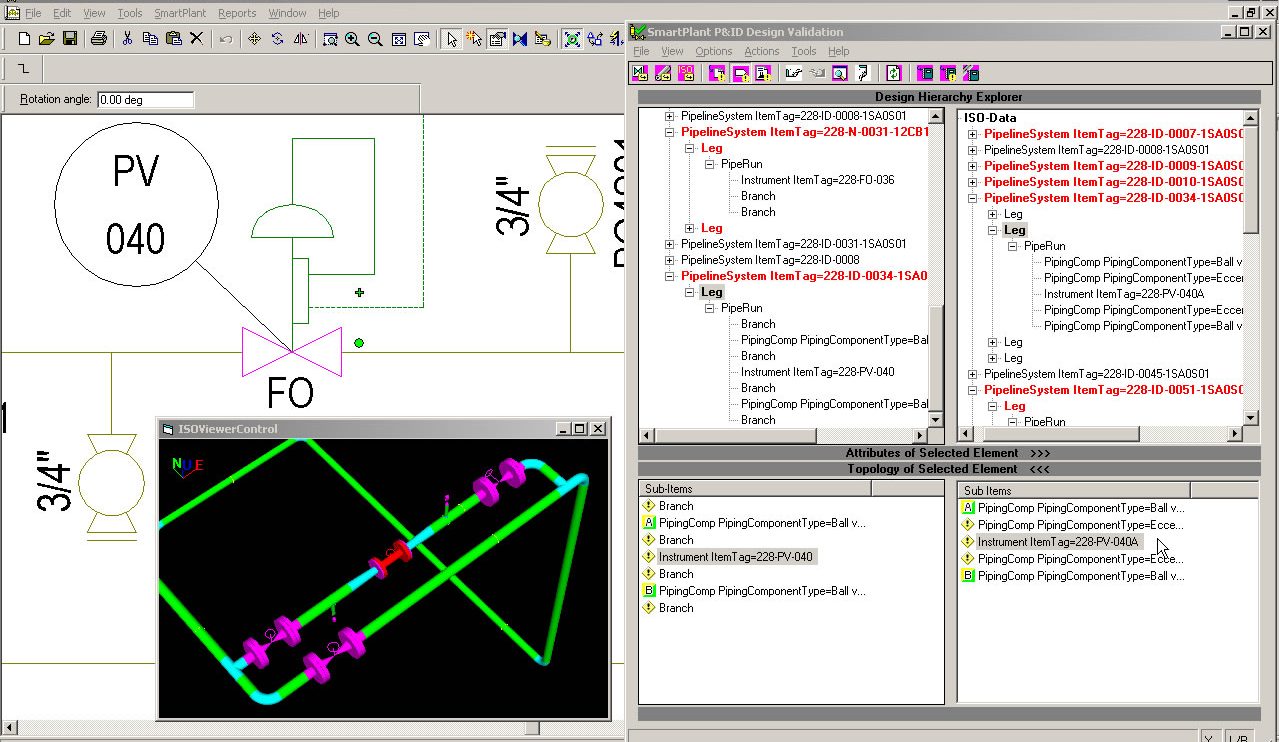
Task: Click the green refresh icon in Validation toolbar
Action: (x=894, y=73)
